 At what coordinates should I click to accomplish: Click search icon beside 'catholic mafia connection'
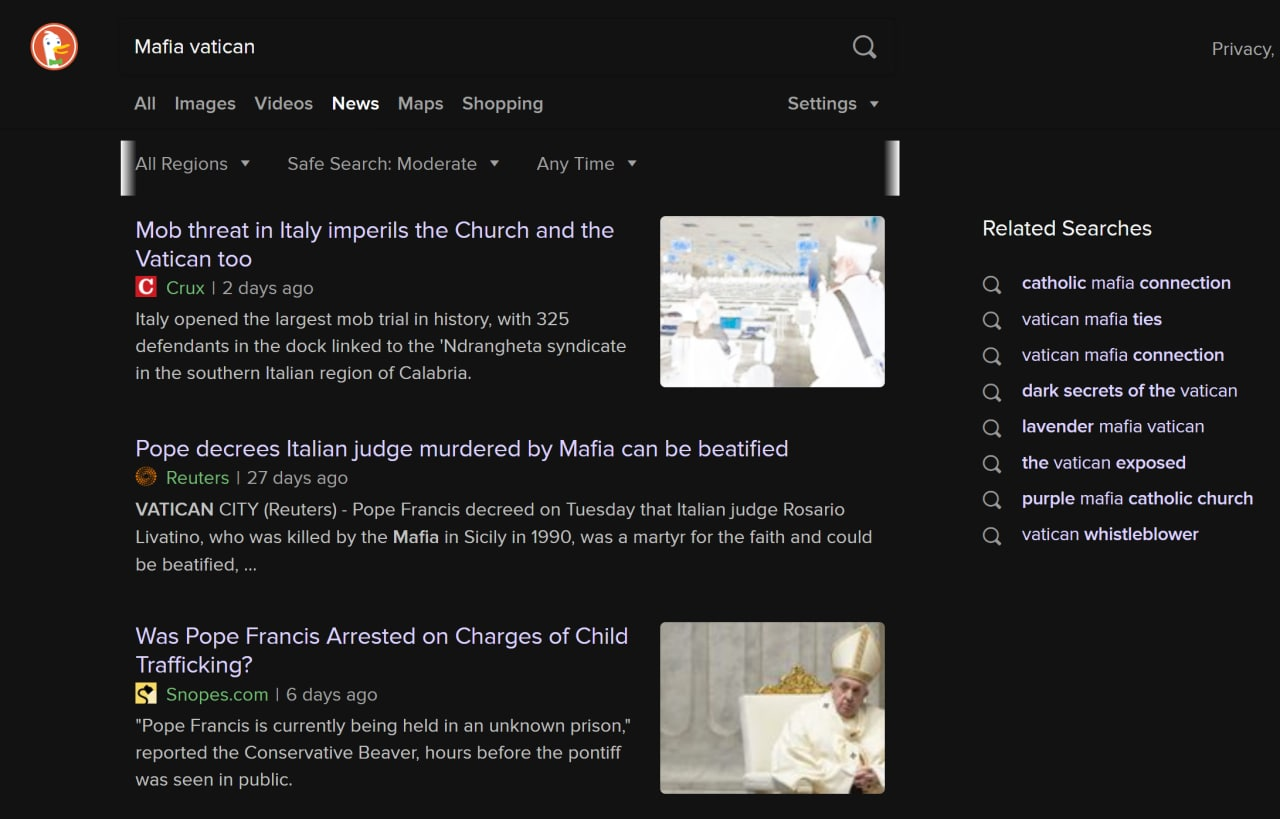point(992,284)
